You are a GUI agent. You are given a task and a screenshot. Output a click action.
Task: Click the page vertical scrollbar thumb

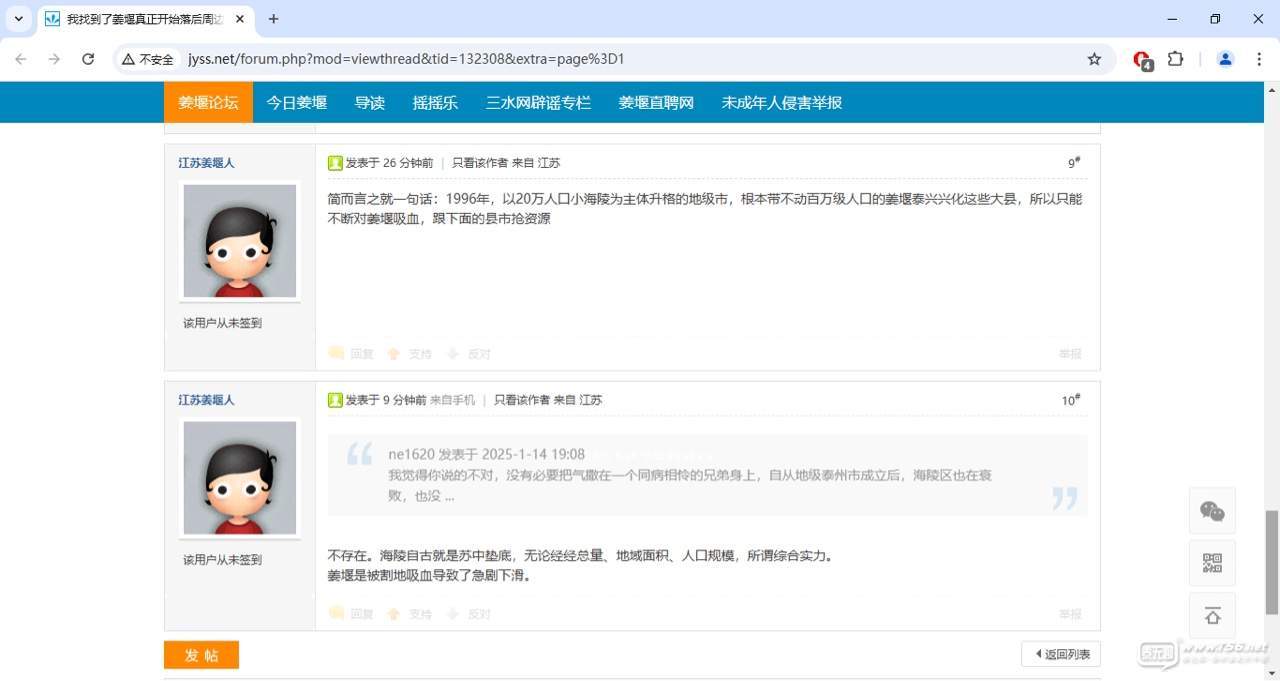point(1272,562)
